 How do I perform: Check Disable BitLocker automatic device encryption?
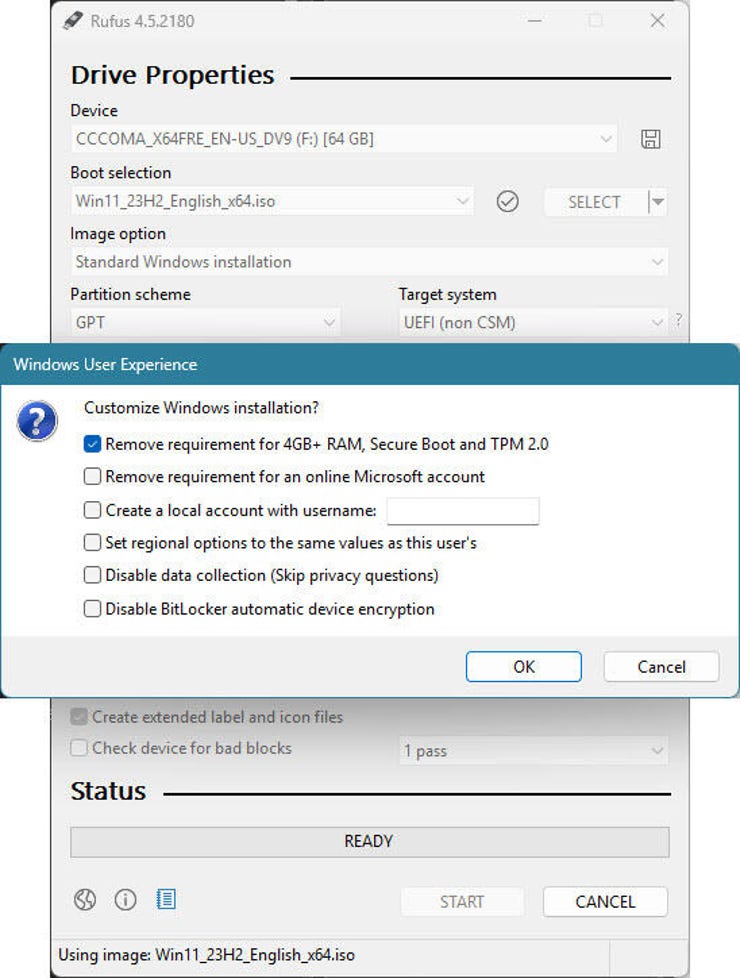(x=93, y=609)
